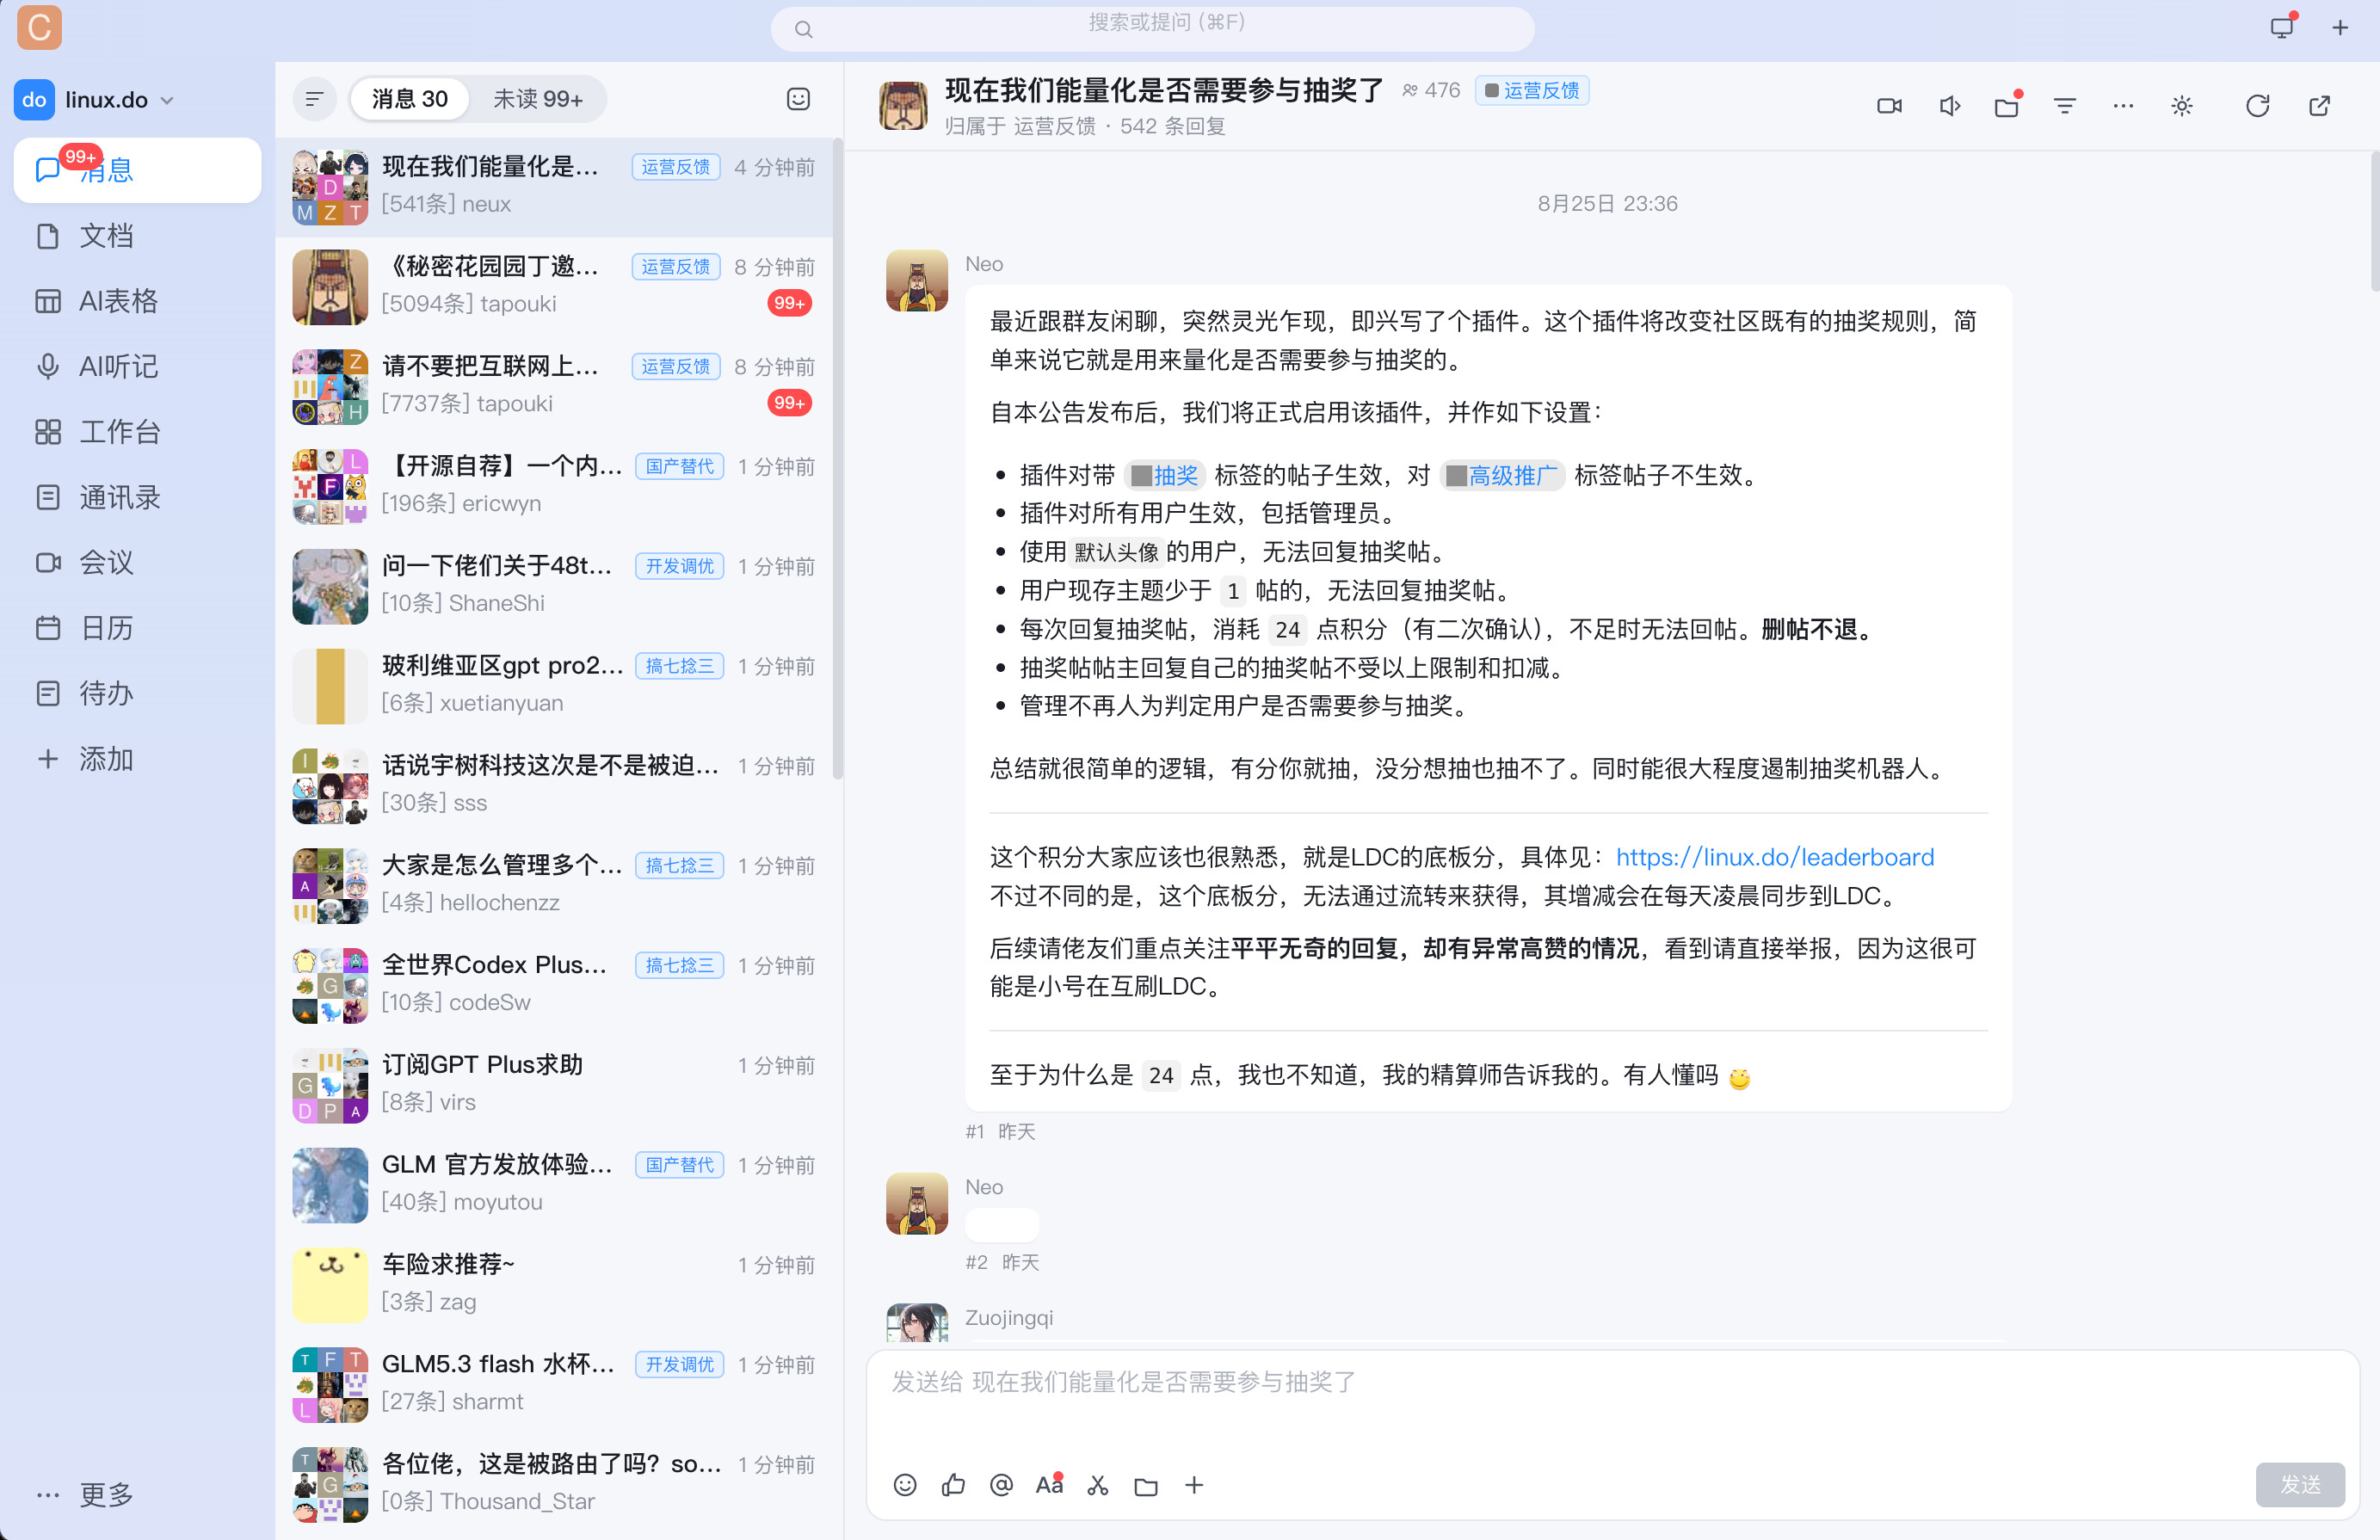Open the filter lines icon in chat header
The width and height of the screenshot is (2380, 1540).
coord(2065,106)
